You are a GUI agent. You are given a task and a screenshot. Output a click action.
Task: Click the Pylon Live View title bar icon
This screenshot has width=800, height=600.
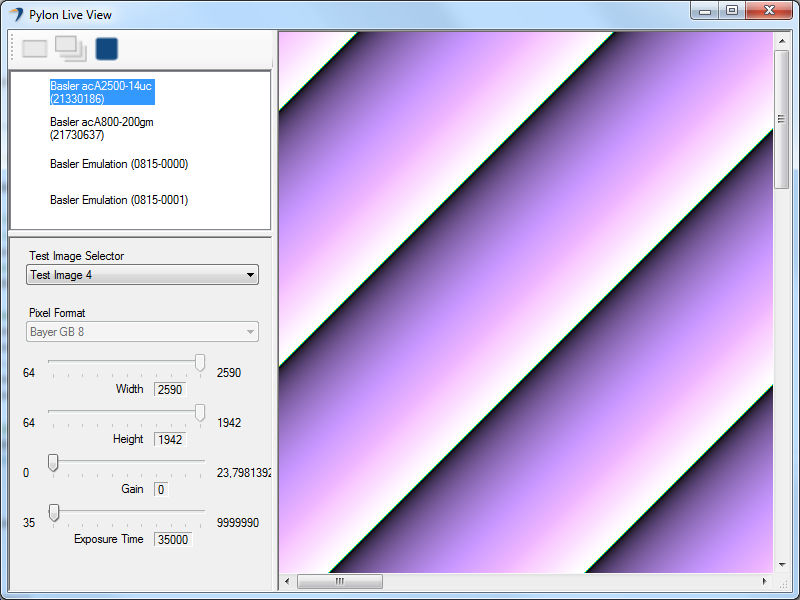pyautogui.click(x=16, y=15)
